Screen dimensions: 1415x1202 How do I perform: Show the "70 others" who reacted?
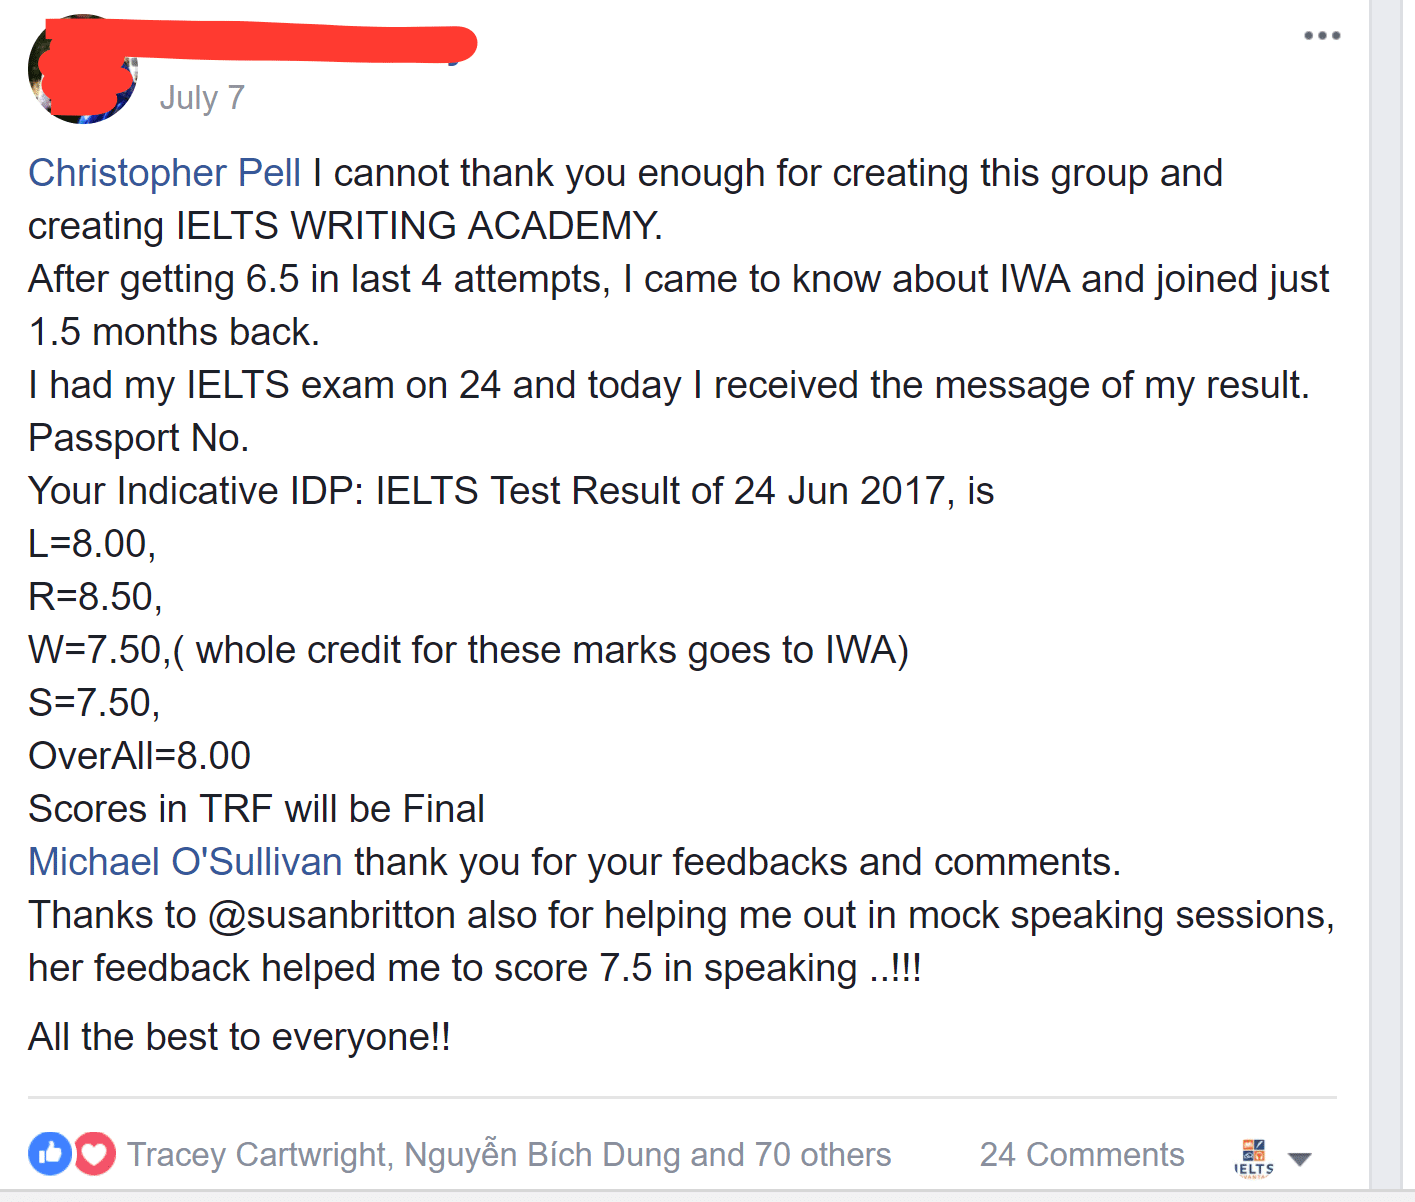click(x=822, y=1155)
